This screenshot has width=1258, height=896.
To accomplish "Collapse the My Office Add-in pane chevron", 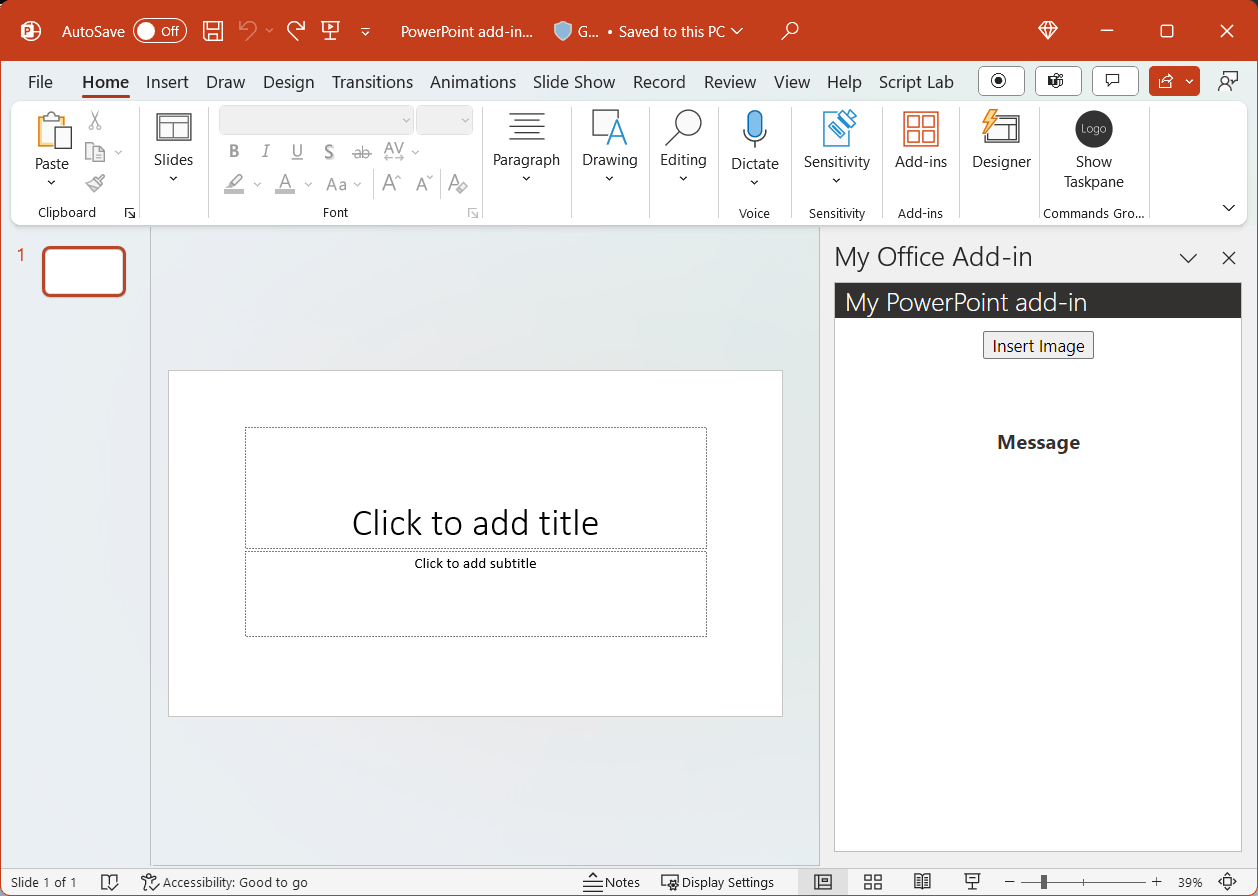I will pos(1188,258).
